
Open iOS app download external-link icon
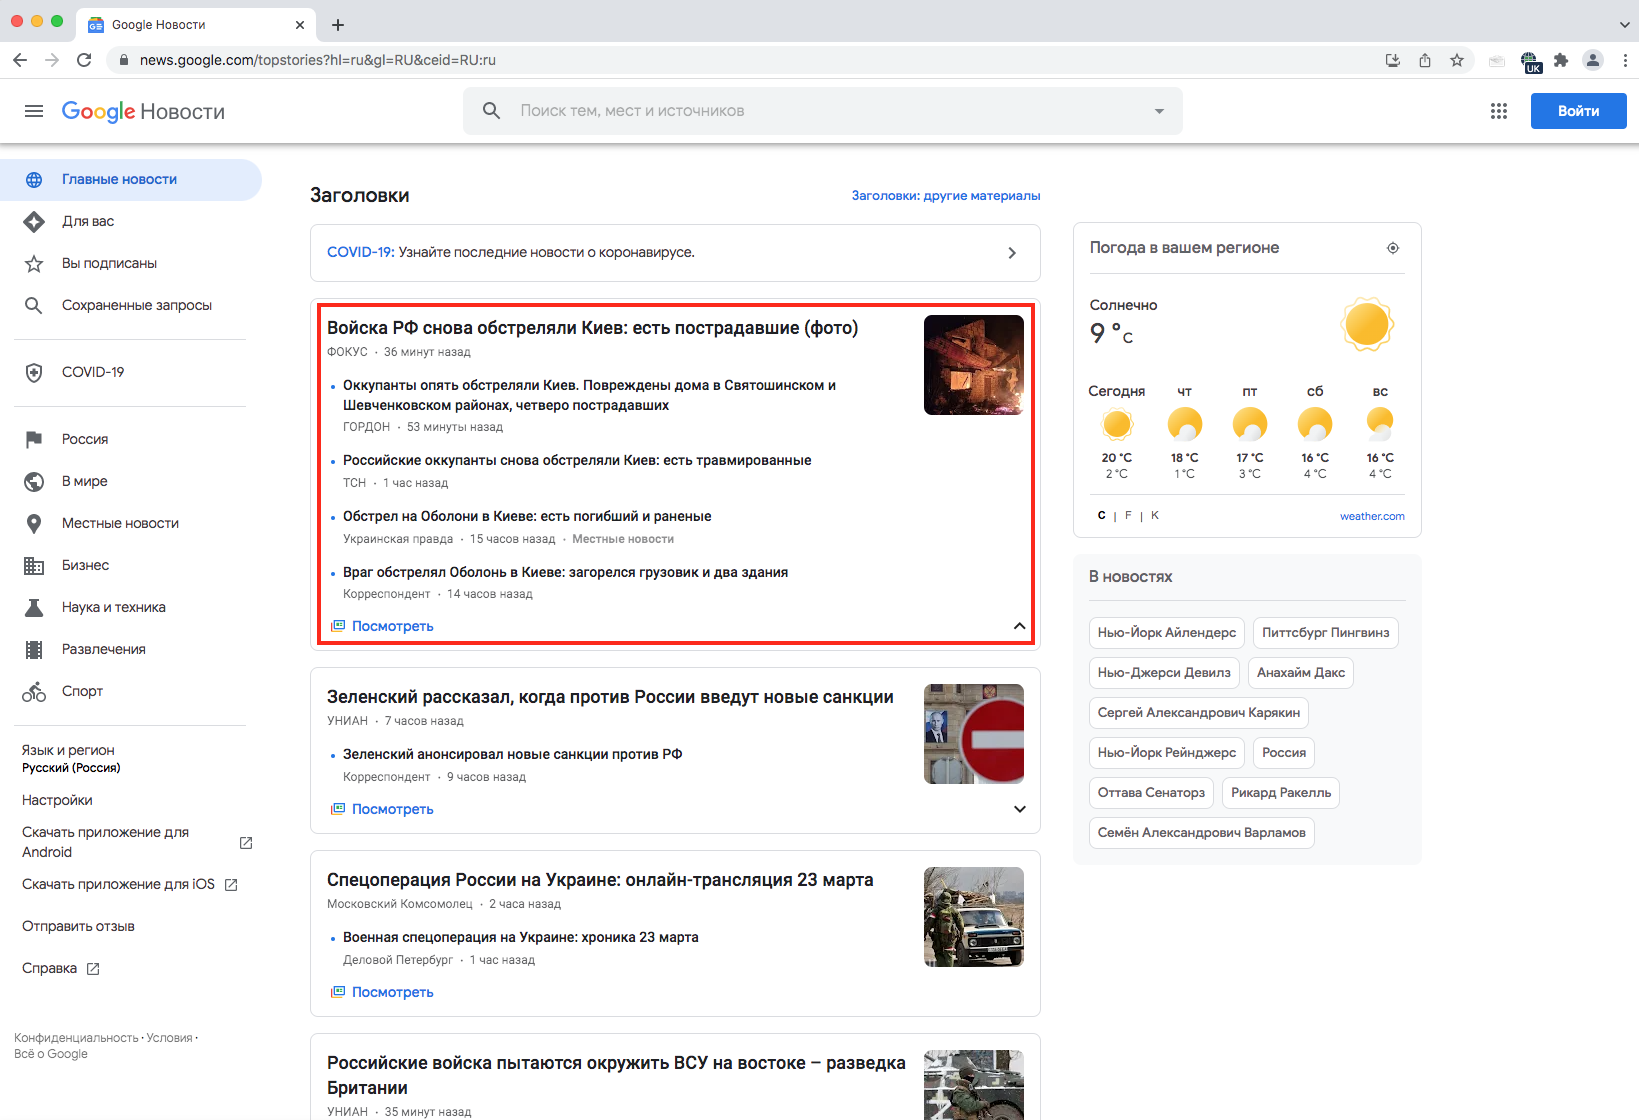coord(231,885)
